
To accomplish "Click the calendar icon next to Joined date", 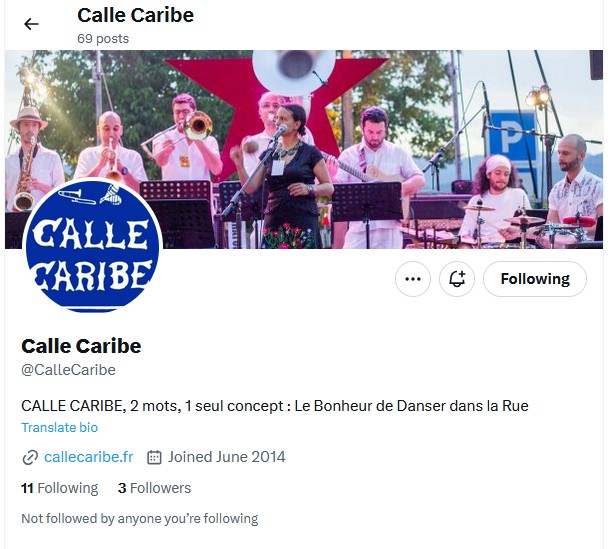I will (x=154, y=457).
